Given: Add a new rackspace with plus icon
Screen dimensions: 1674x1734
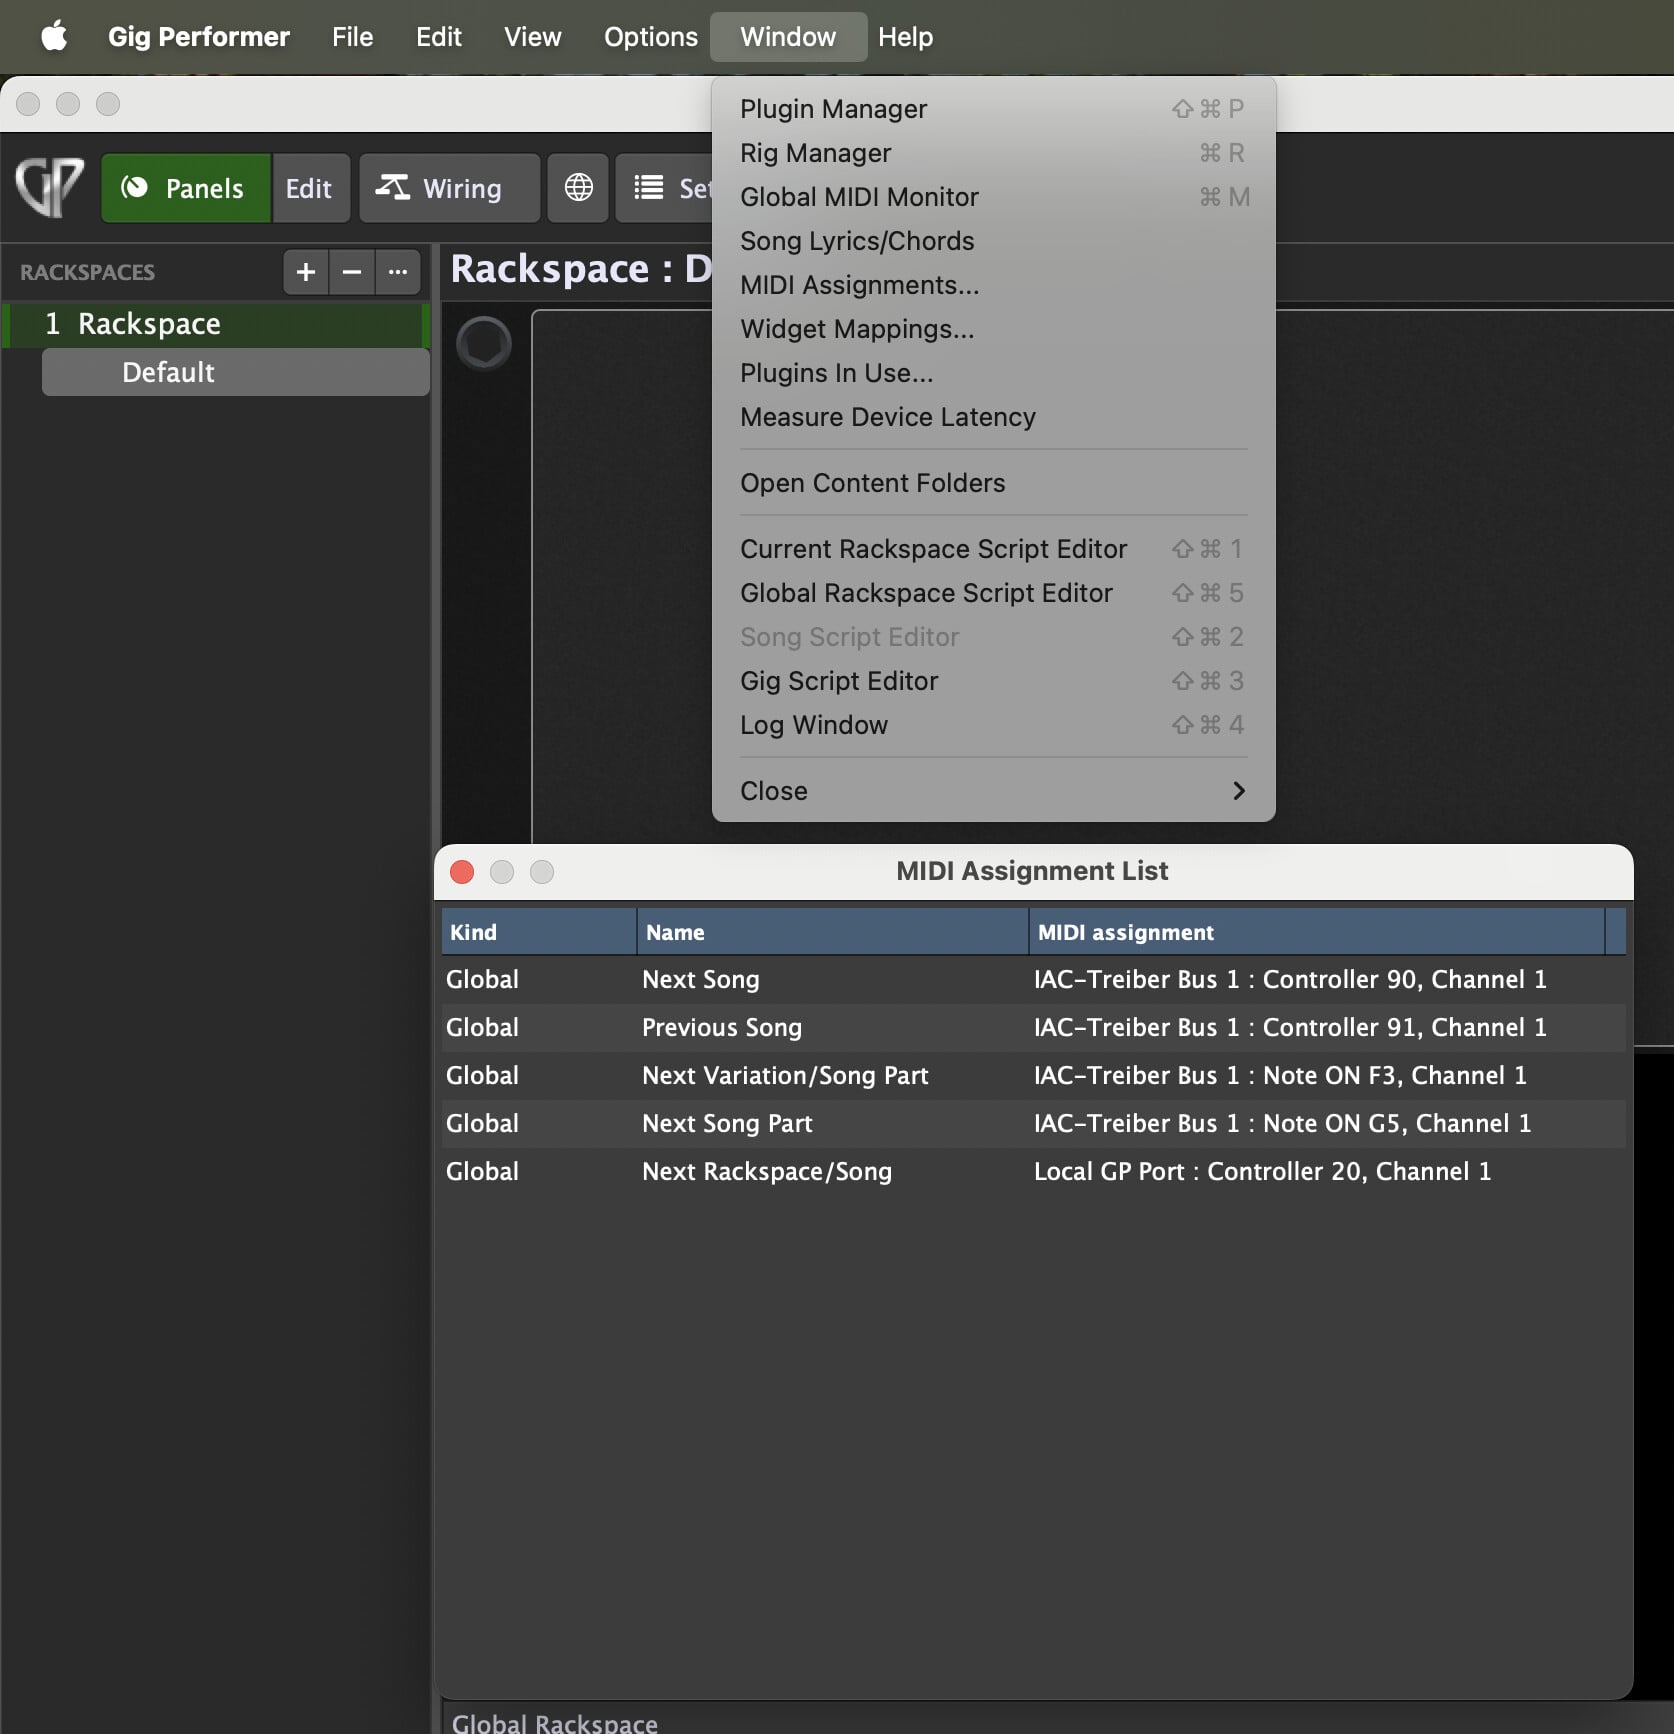Looking at the screenshot, I should 306,272.
